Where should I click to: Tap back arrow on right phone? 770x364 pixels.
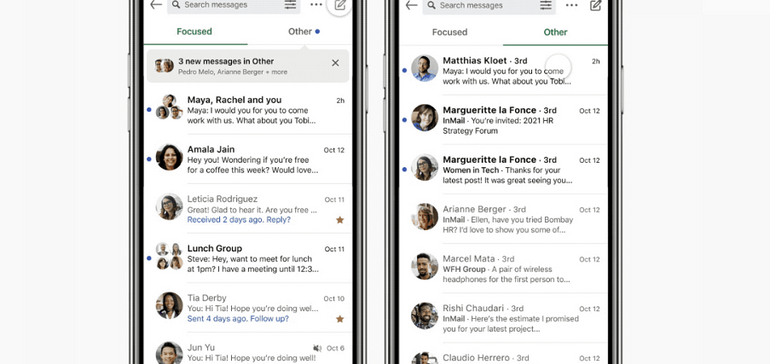(411, 5)
